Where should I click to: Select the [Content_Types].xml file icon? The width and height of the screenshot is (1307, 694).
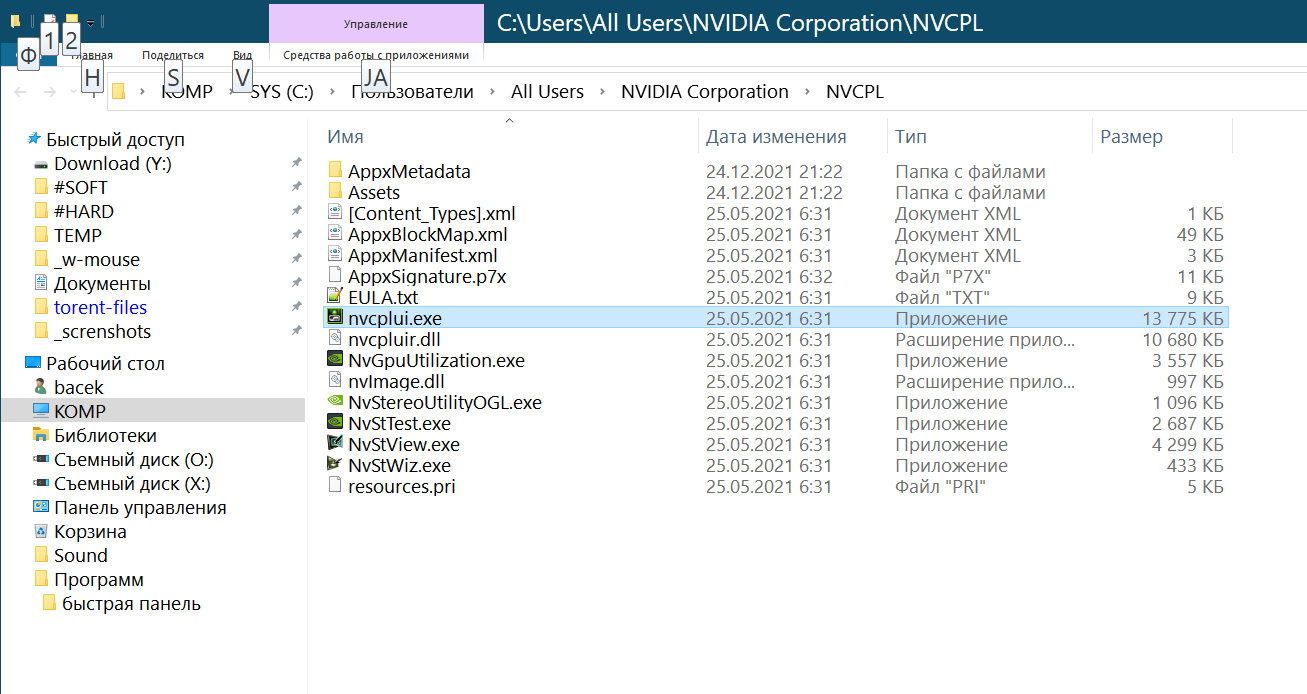click(x=336, y=213)
